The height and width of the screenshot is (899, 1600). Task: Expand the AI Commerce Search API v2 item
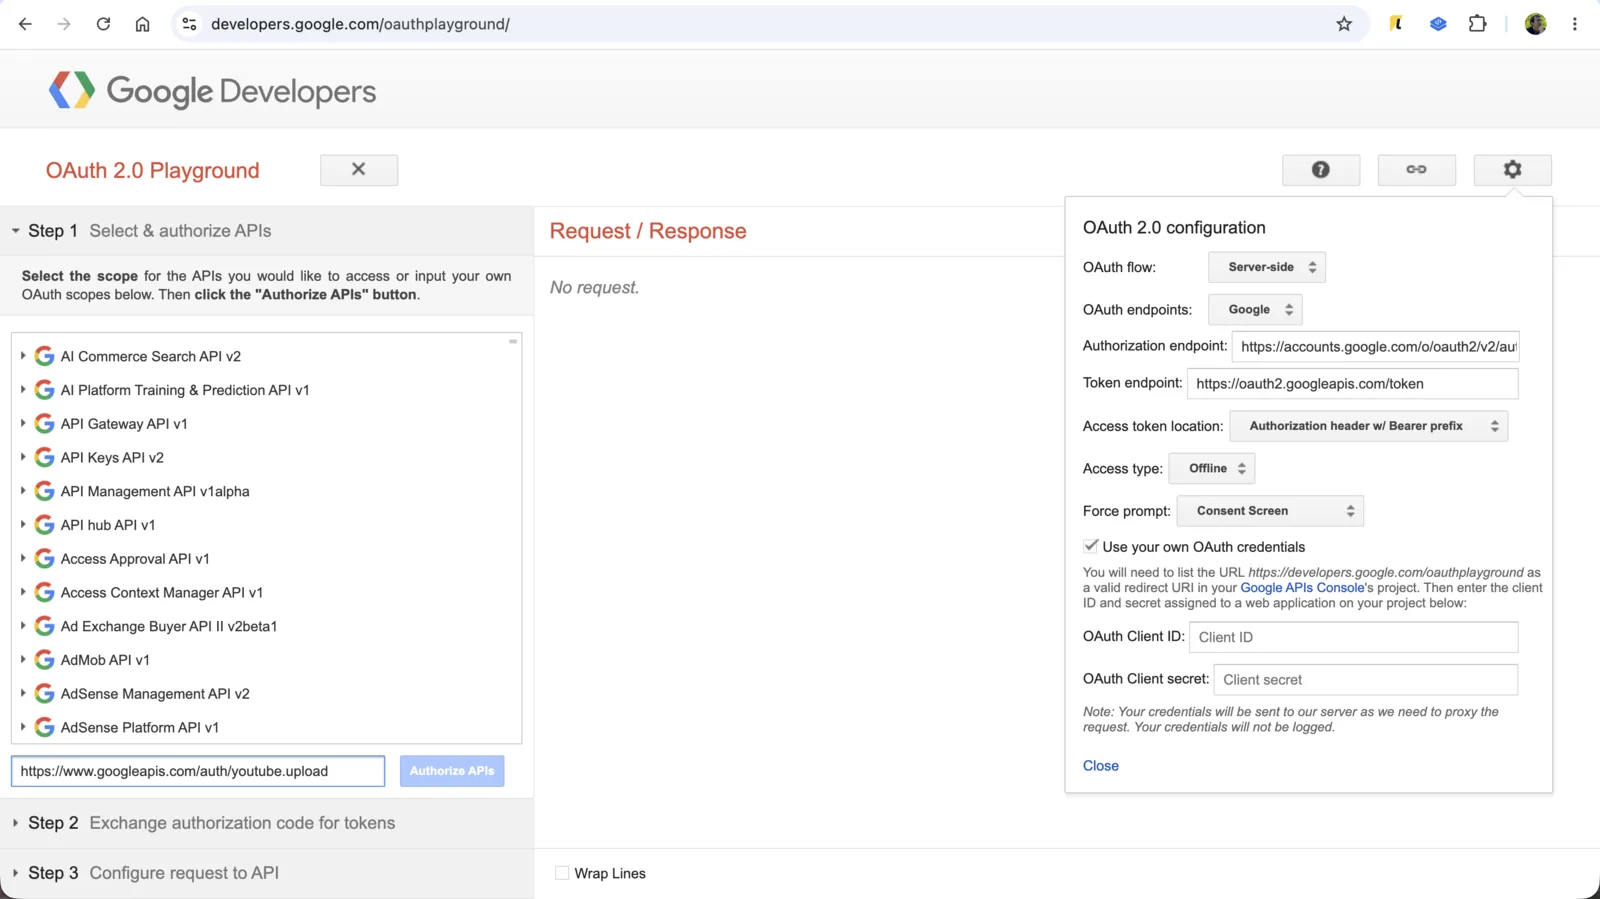pyautogui.click(x=23, y=356)
